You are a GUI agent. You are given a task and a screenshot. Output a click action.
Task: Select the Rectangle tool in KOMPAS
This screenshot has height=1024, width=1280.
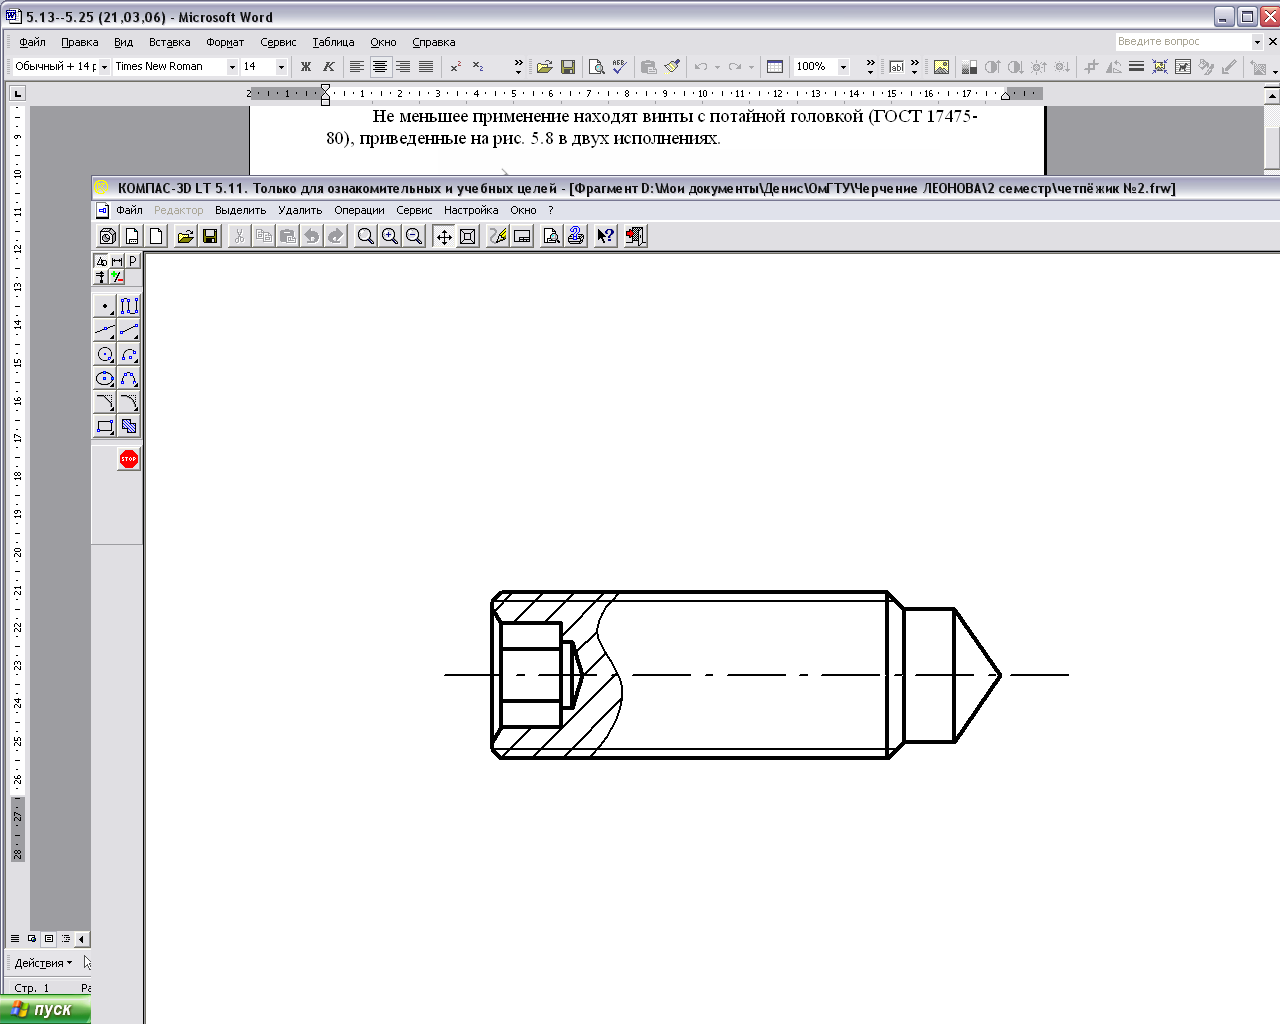pos(105,426)
